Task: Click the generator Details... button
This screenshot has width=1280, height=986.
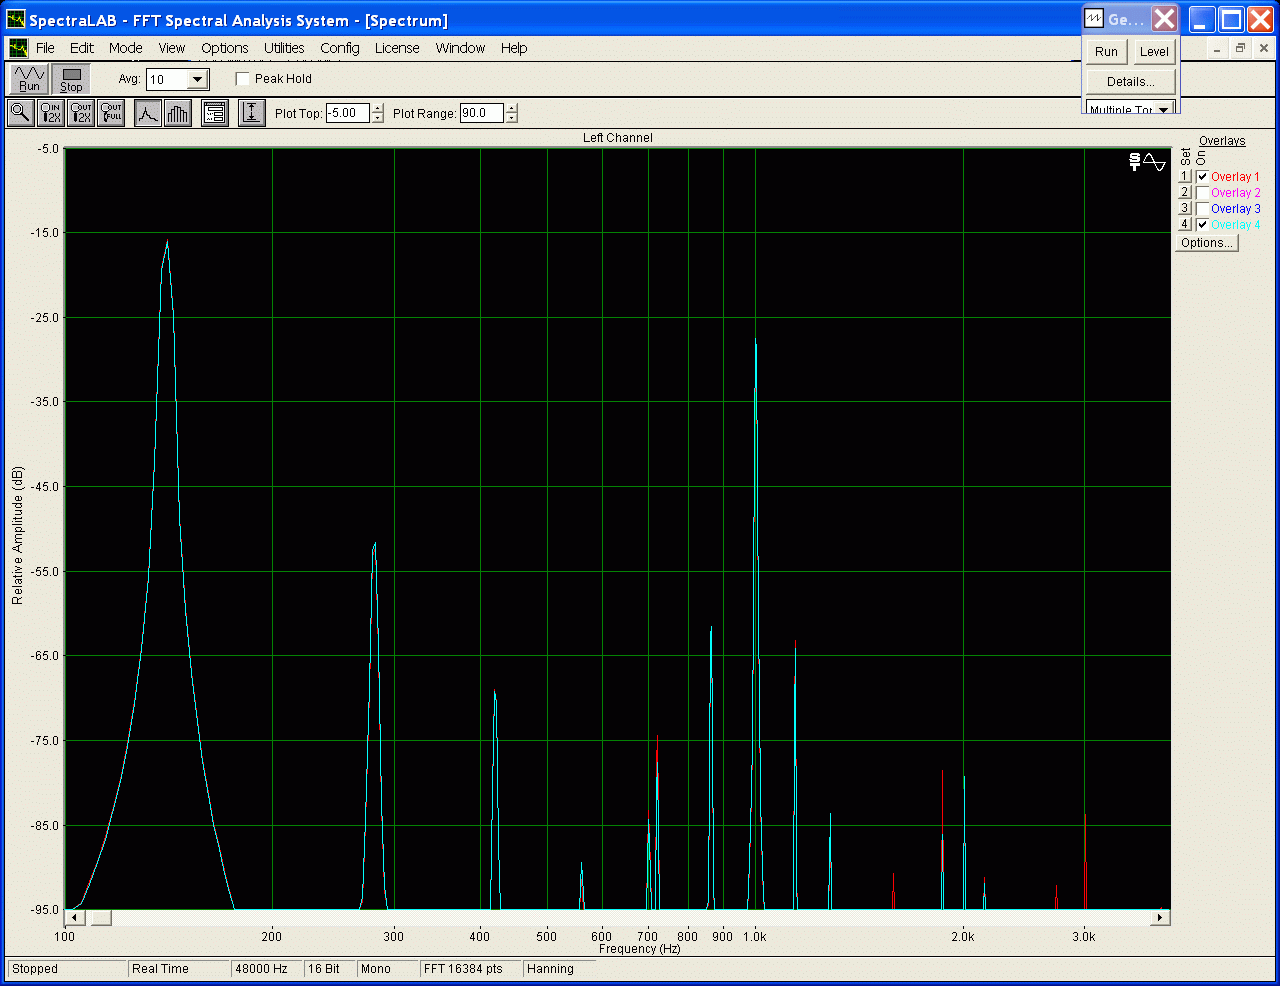Action: (x=1130, y=82)
